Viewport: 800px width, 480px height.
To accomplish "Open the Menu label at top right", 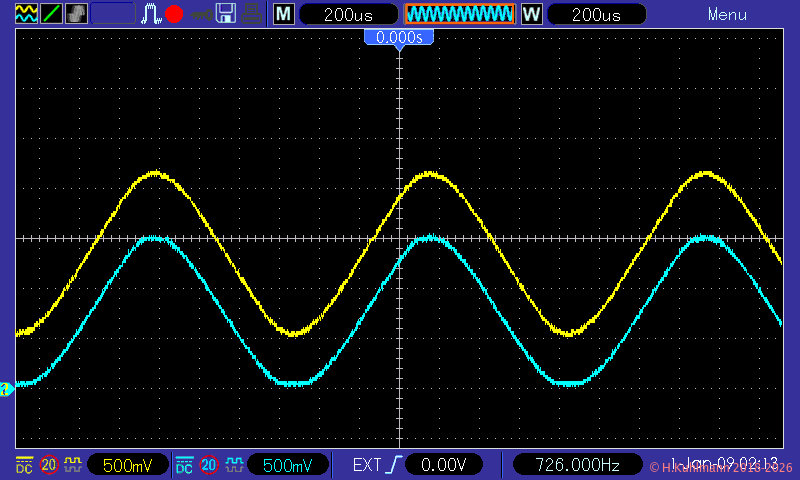I will 727,14.
